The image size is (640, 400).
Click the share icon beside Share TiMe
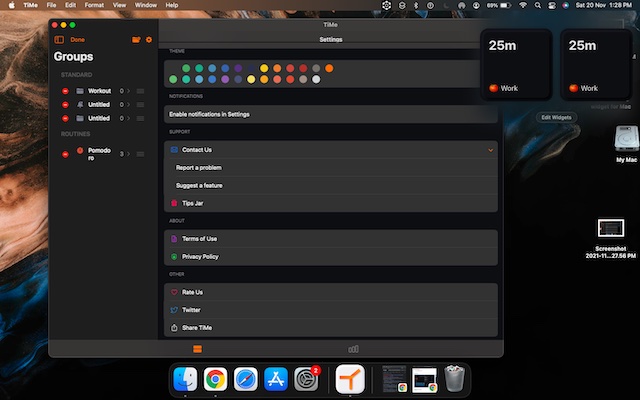(174, 328)
